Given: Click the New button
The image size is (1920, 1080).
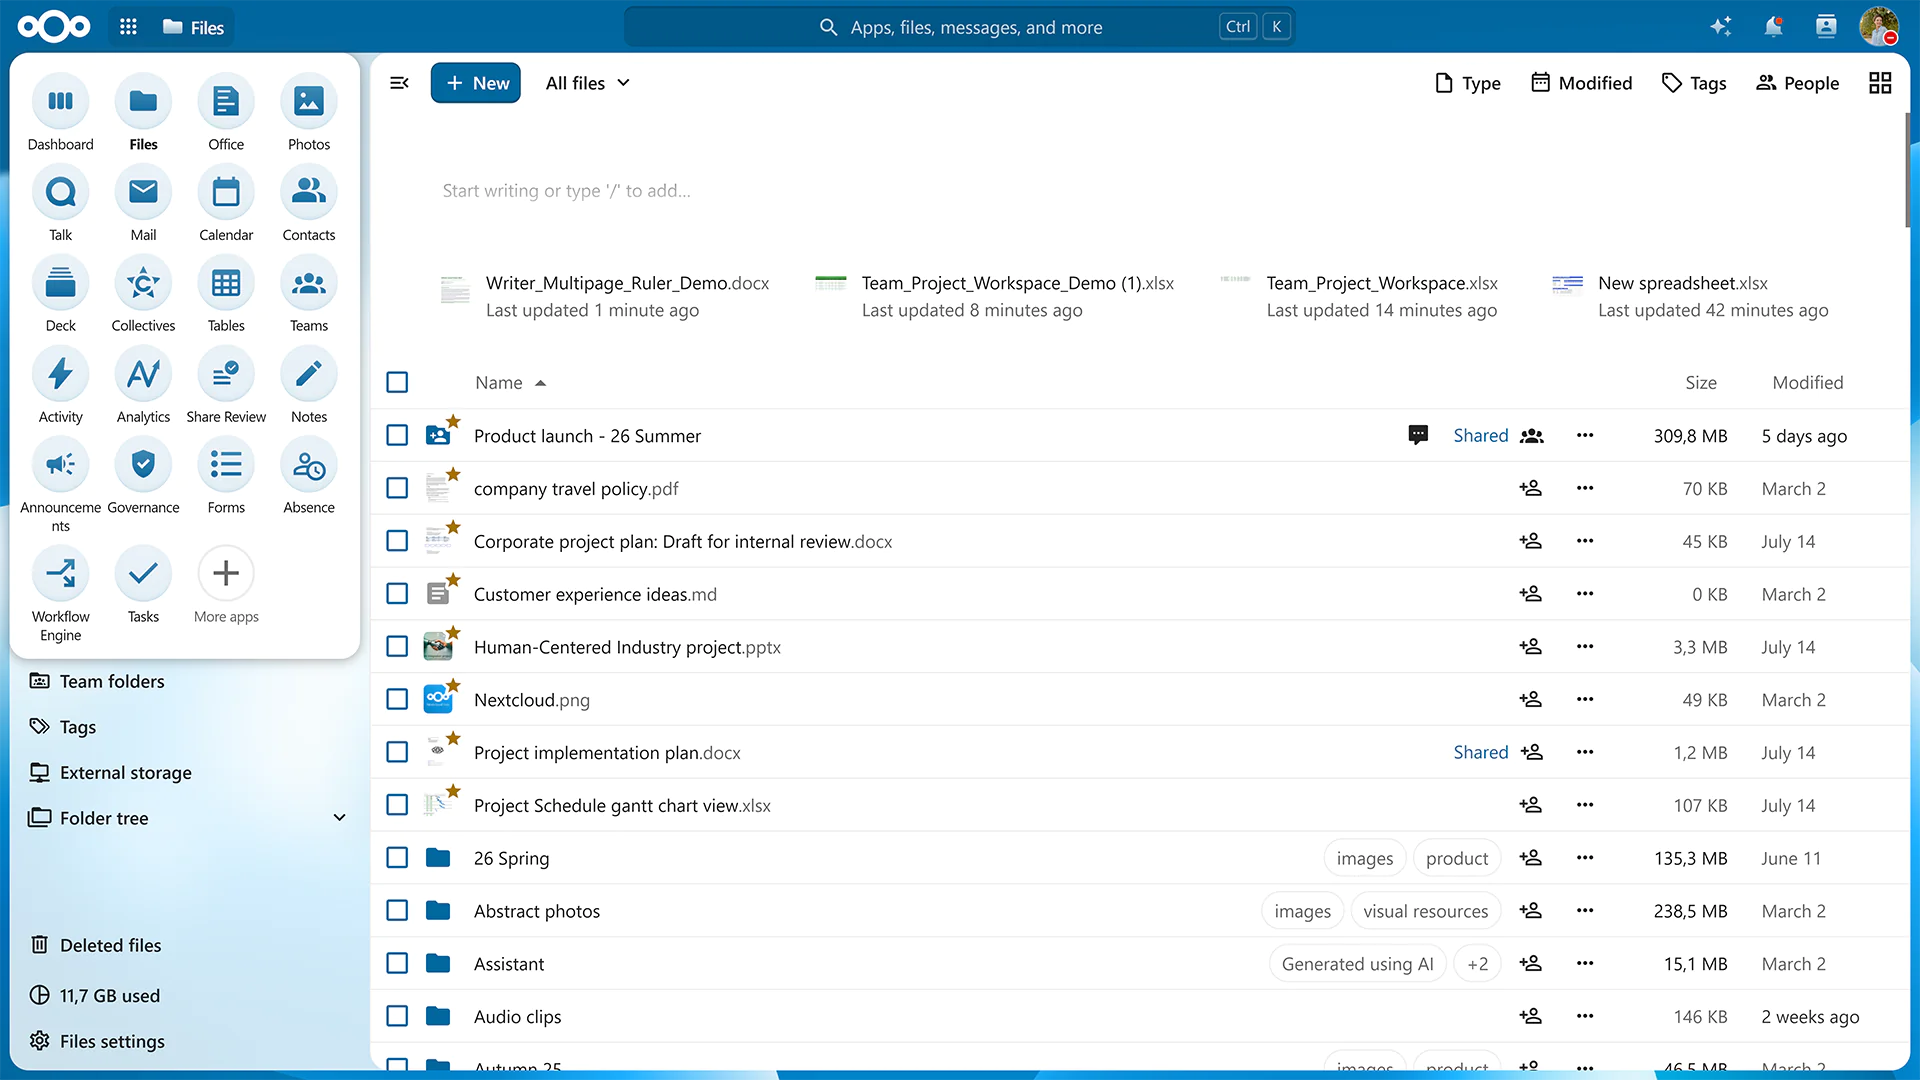Looking at the screenshot, I should 476,83.
